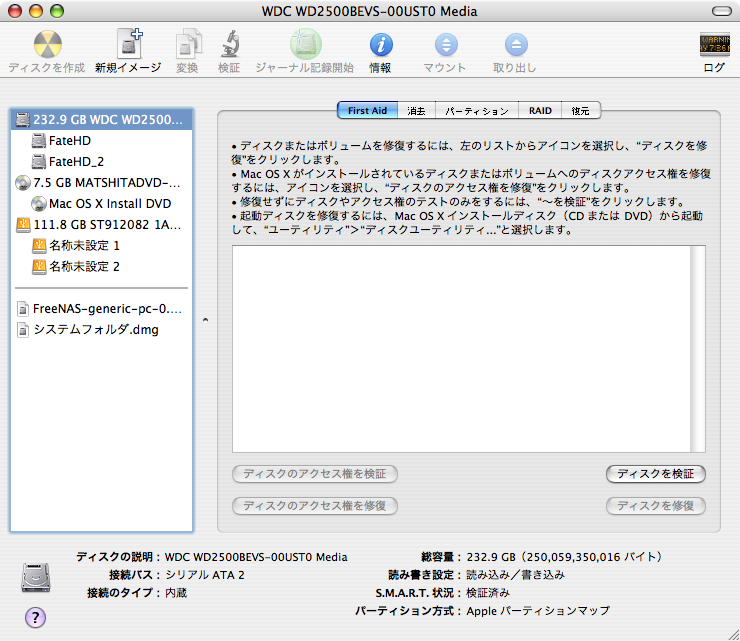Click the 検証 microscope toolbar icon
The height and width of the screenshot is (641, 740).
pos(230,44)
